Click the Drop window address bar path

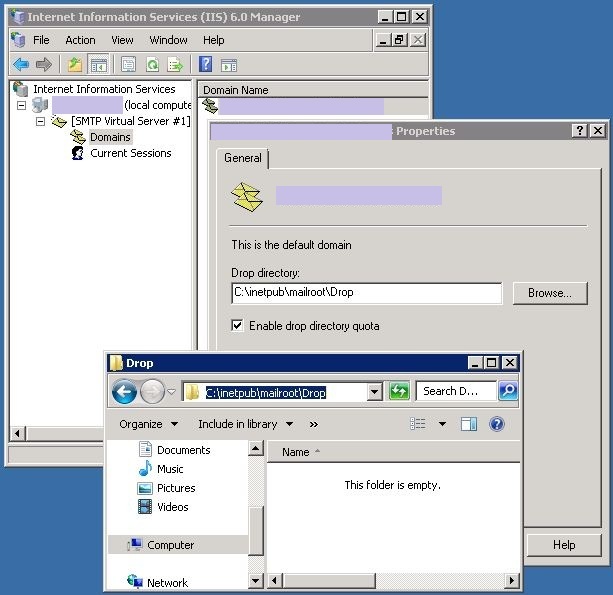pos(265,392)
